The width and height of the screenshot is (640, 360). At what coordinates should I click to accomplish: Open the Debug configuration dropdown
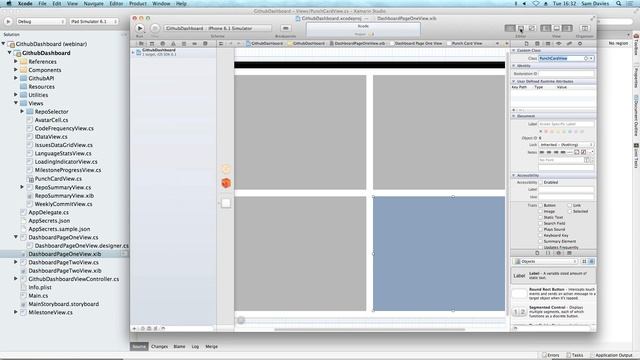pos(40,21)
